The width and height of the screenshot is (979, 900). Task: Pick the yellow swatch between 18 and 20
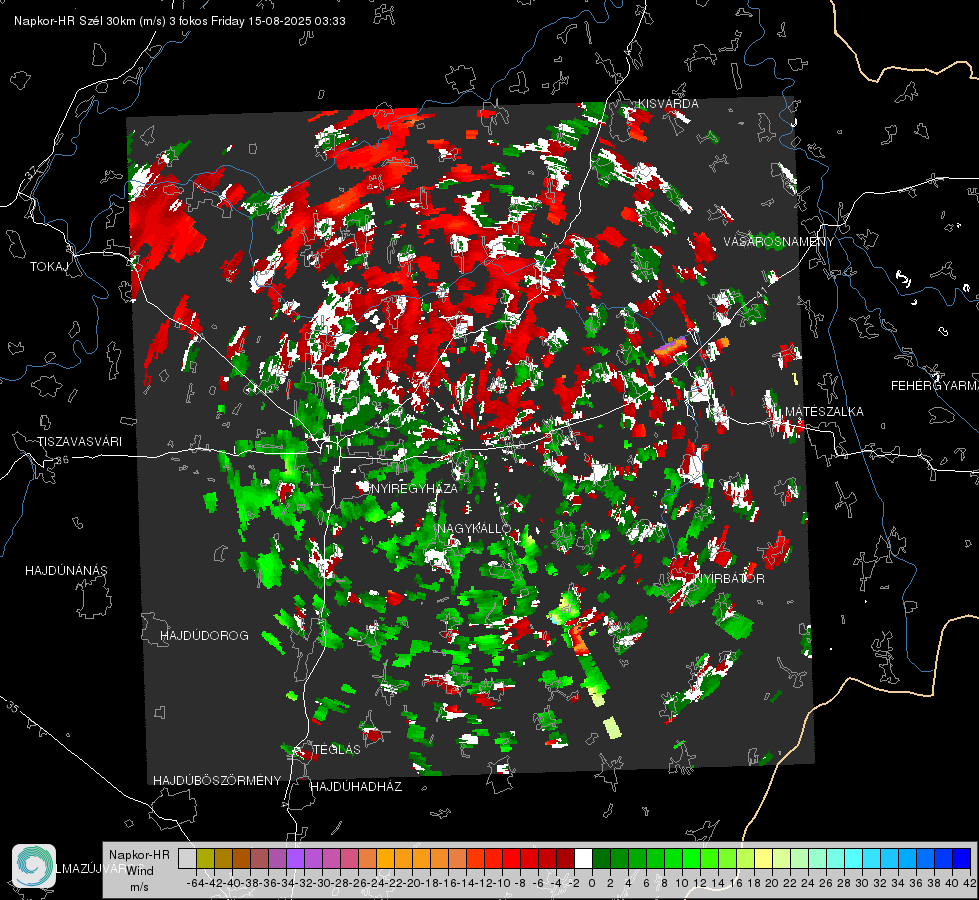[764, 859]
